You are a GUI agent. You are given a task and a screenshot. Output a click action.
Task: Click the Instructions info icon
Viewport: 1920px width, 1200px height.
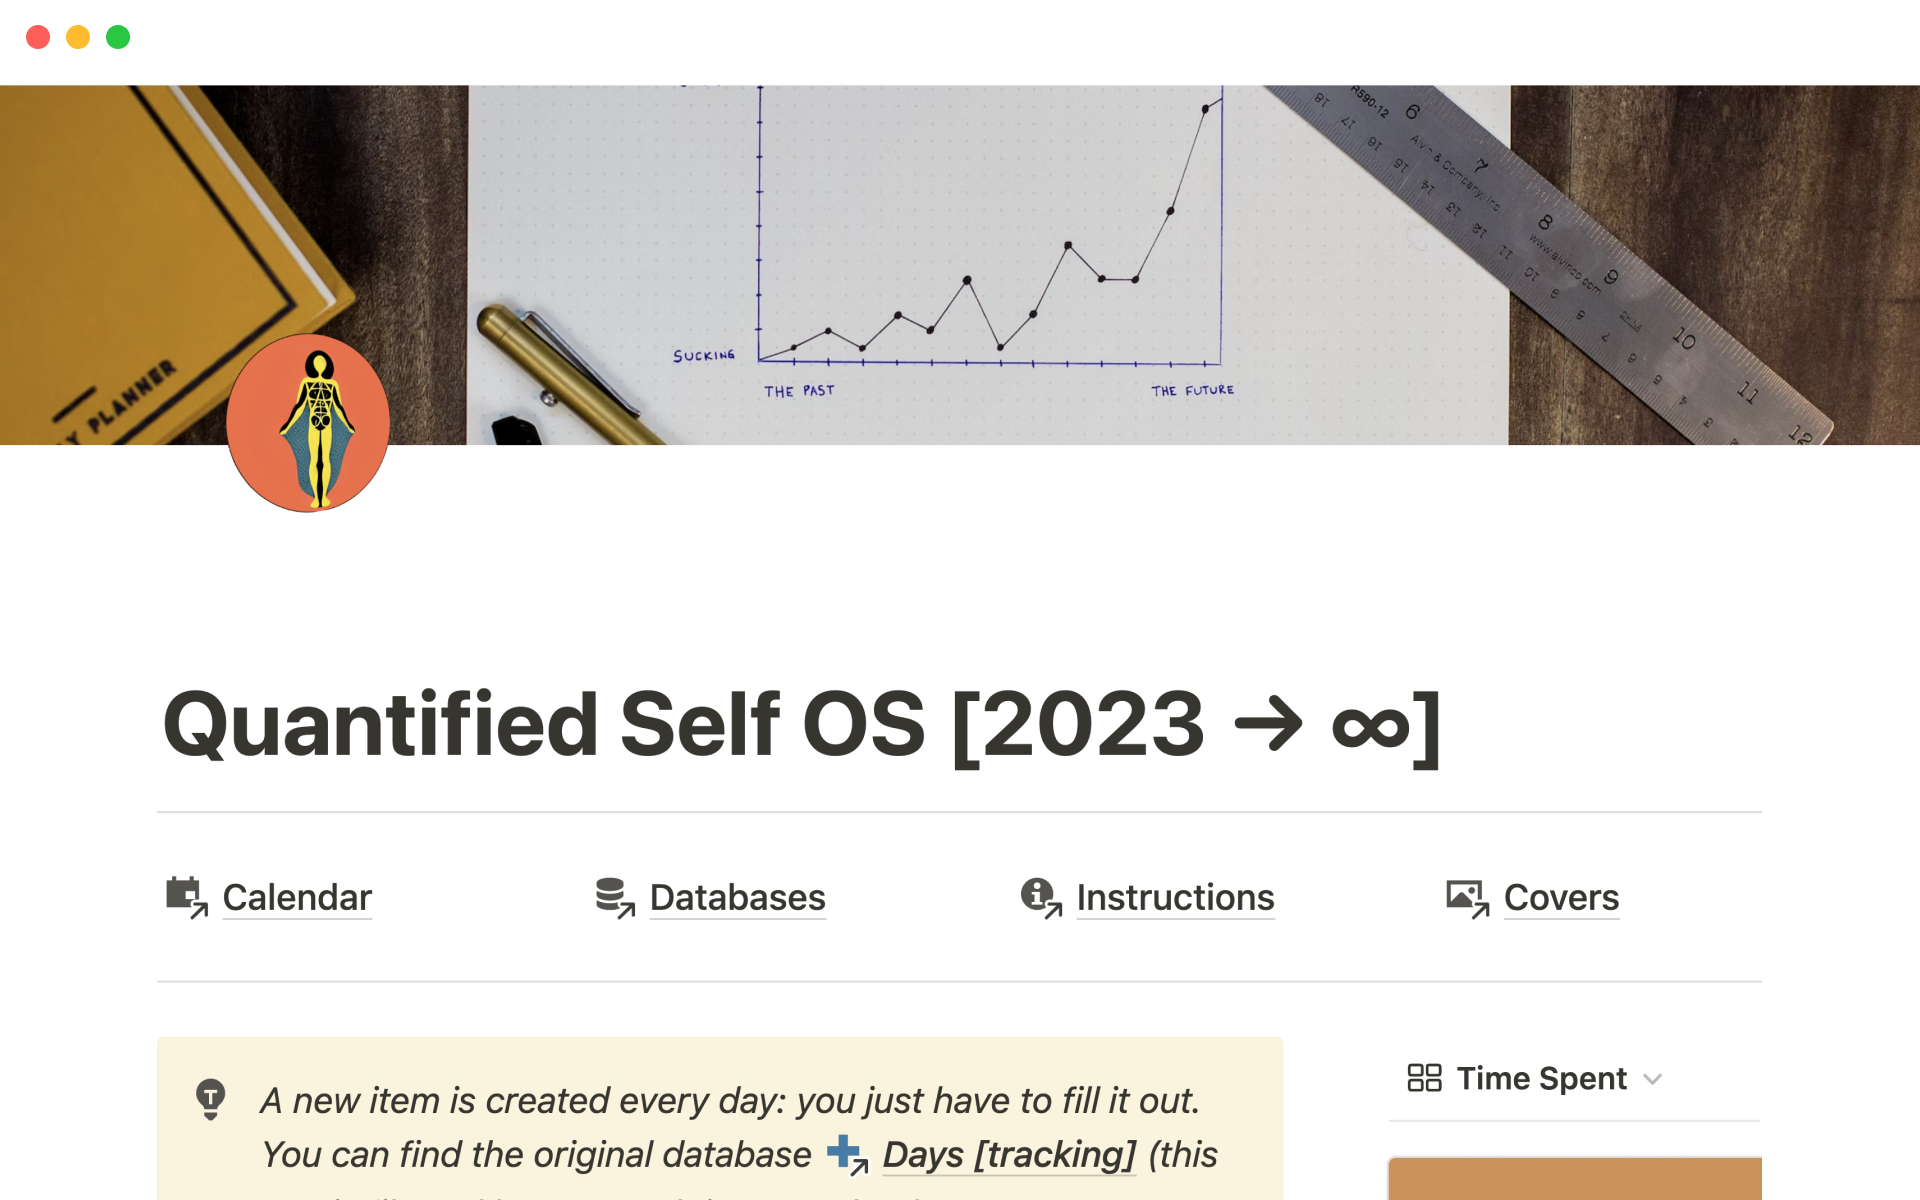click(1040, 896)
